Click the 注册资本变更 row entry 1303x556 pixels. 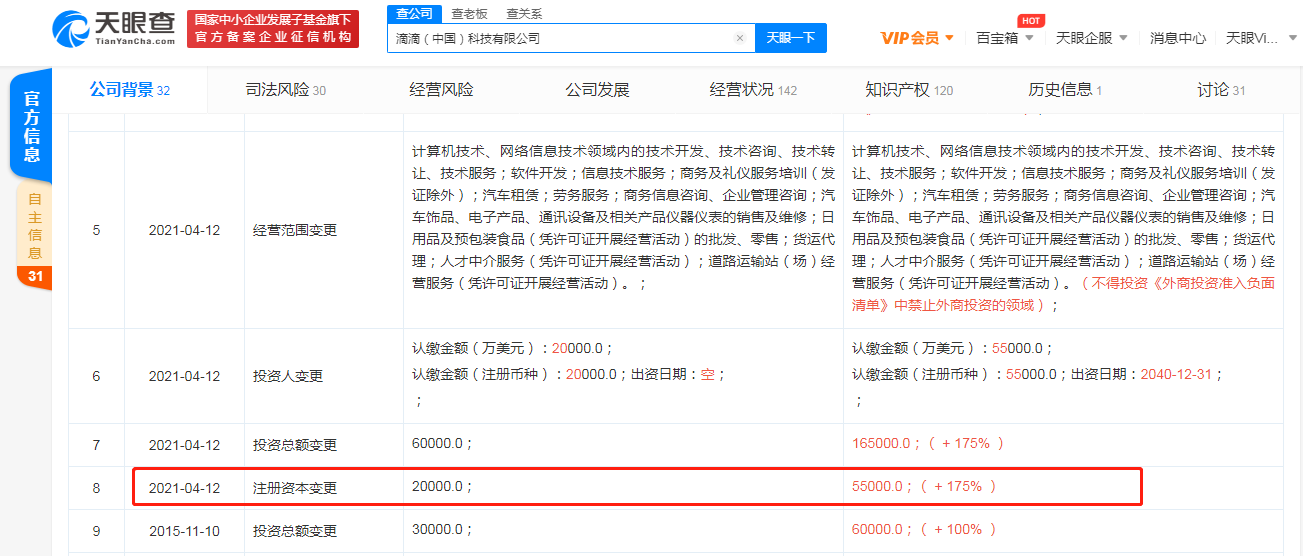pyautogui.click(x=295, y=488)
